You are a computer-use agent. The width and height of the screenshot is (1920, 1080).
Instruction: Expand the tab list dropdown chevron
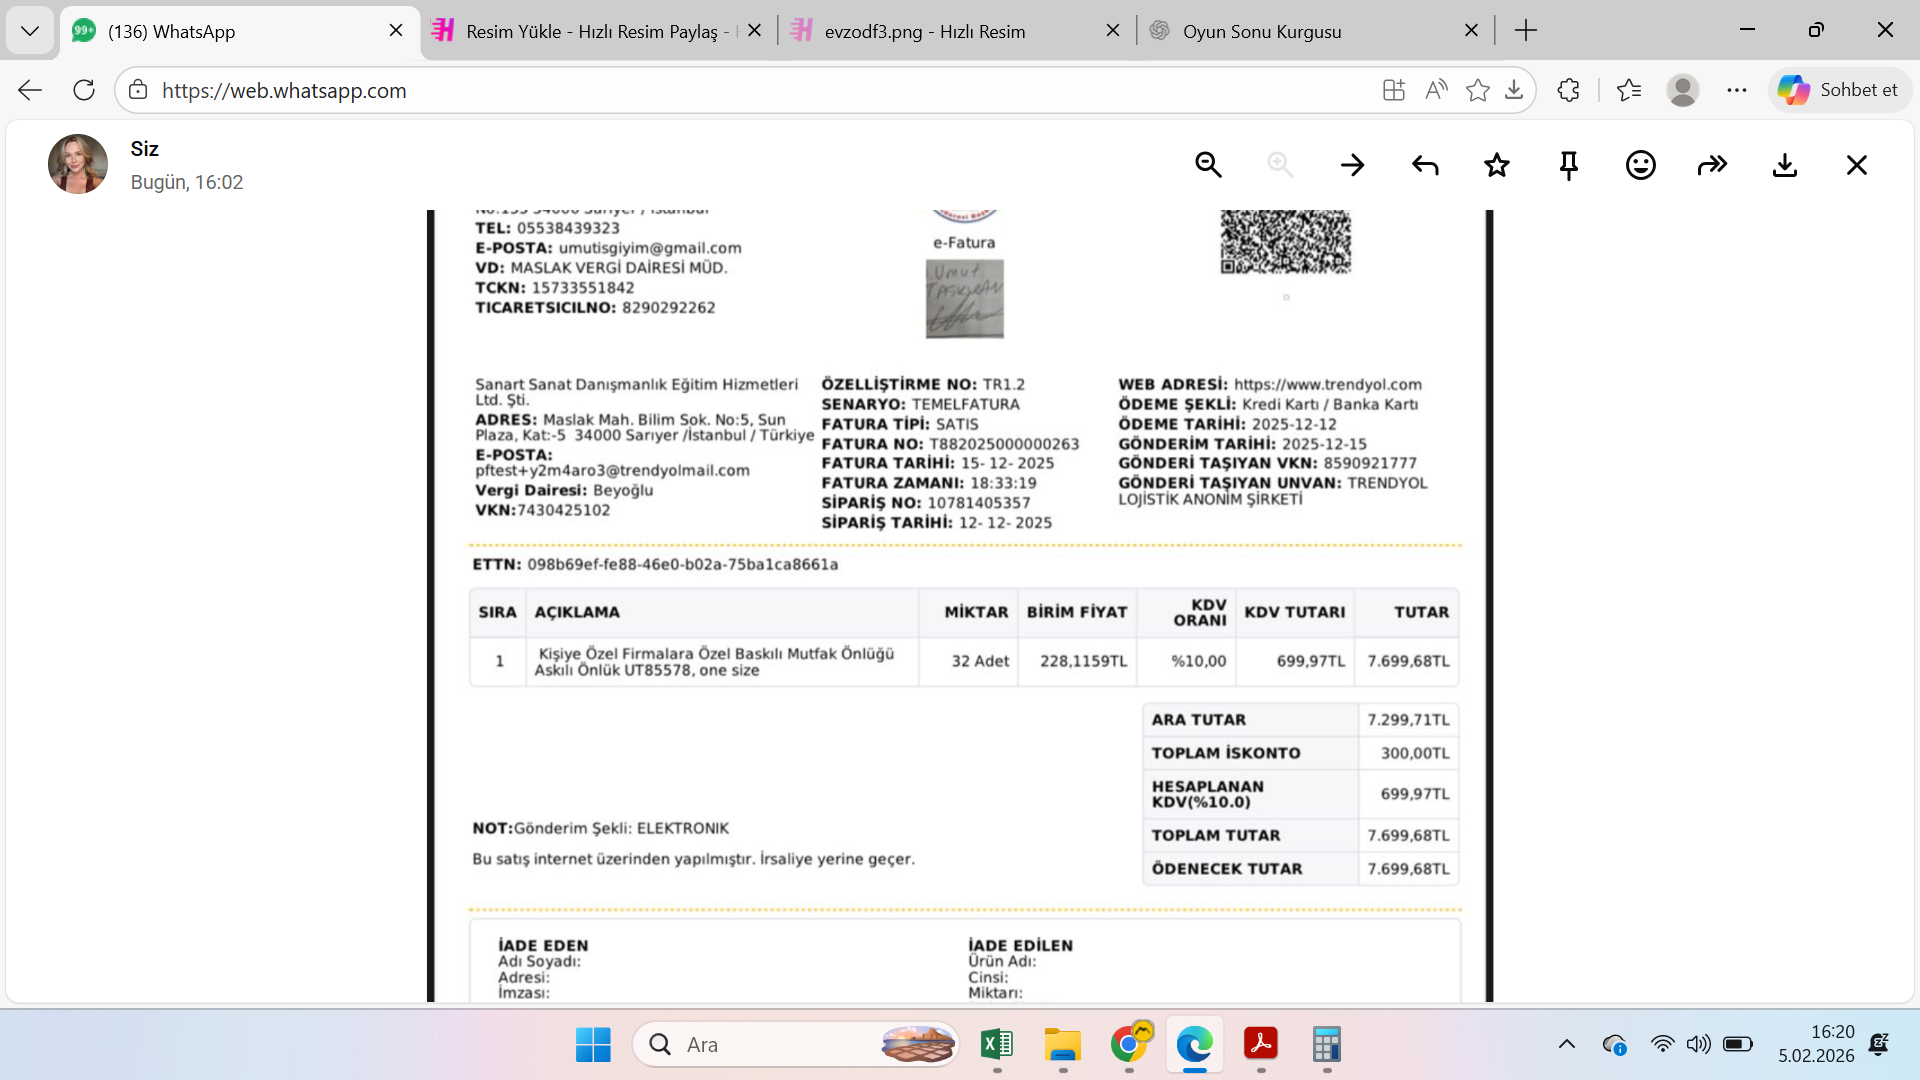tap(30, 31)
